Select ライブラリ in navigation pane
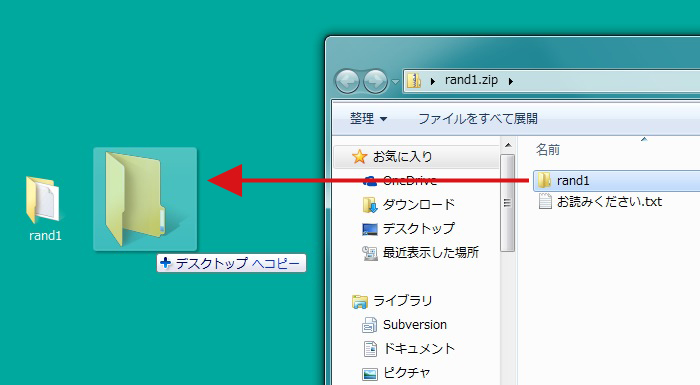 402,301
